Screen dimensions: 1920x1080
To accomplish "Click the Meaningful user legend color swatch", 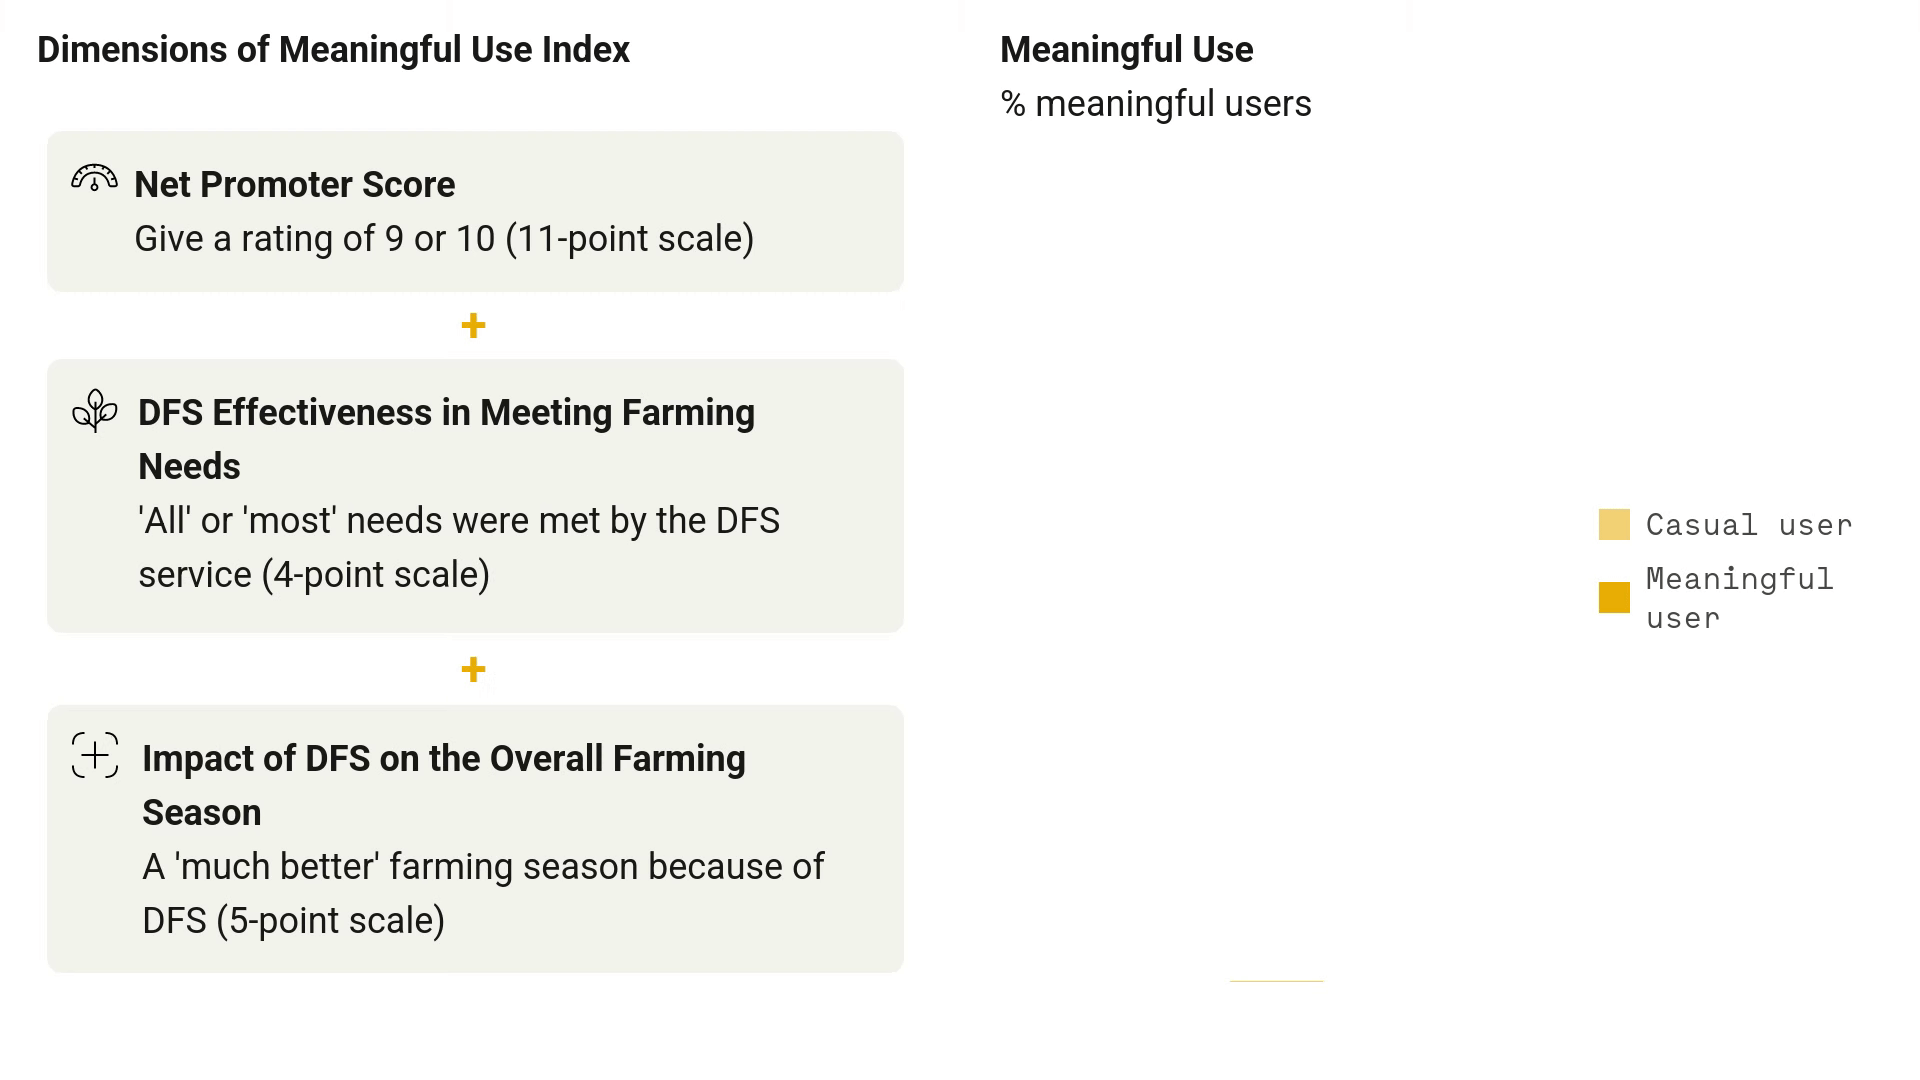I will 1614,597.
